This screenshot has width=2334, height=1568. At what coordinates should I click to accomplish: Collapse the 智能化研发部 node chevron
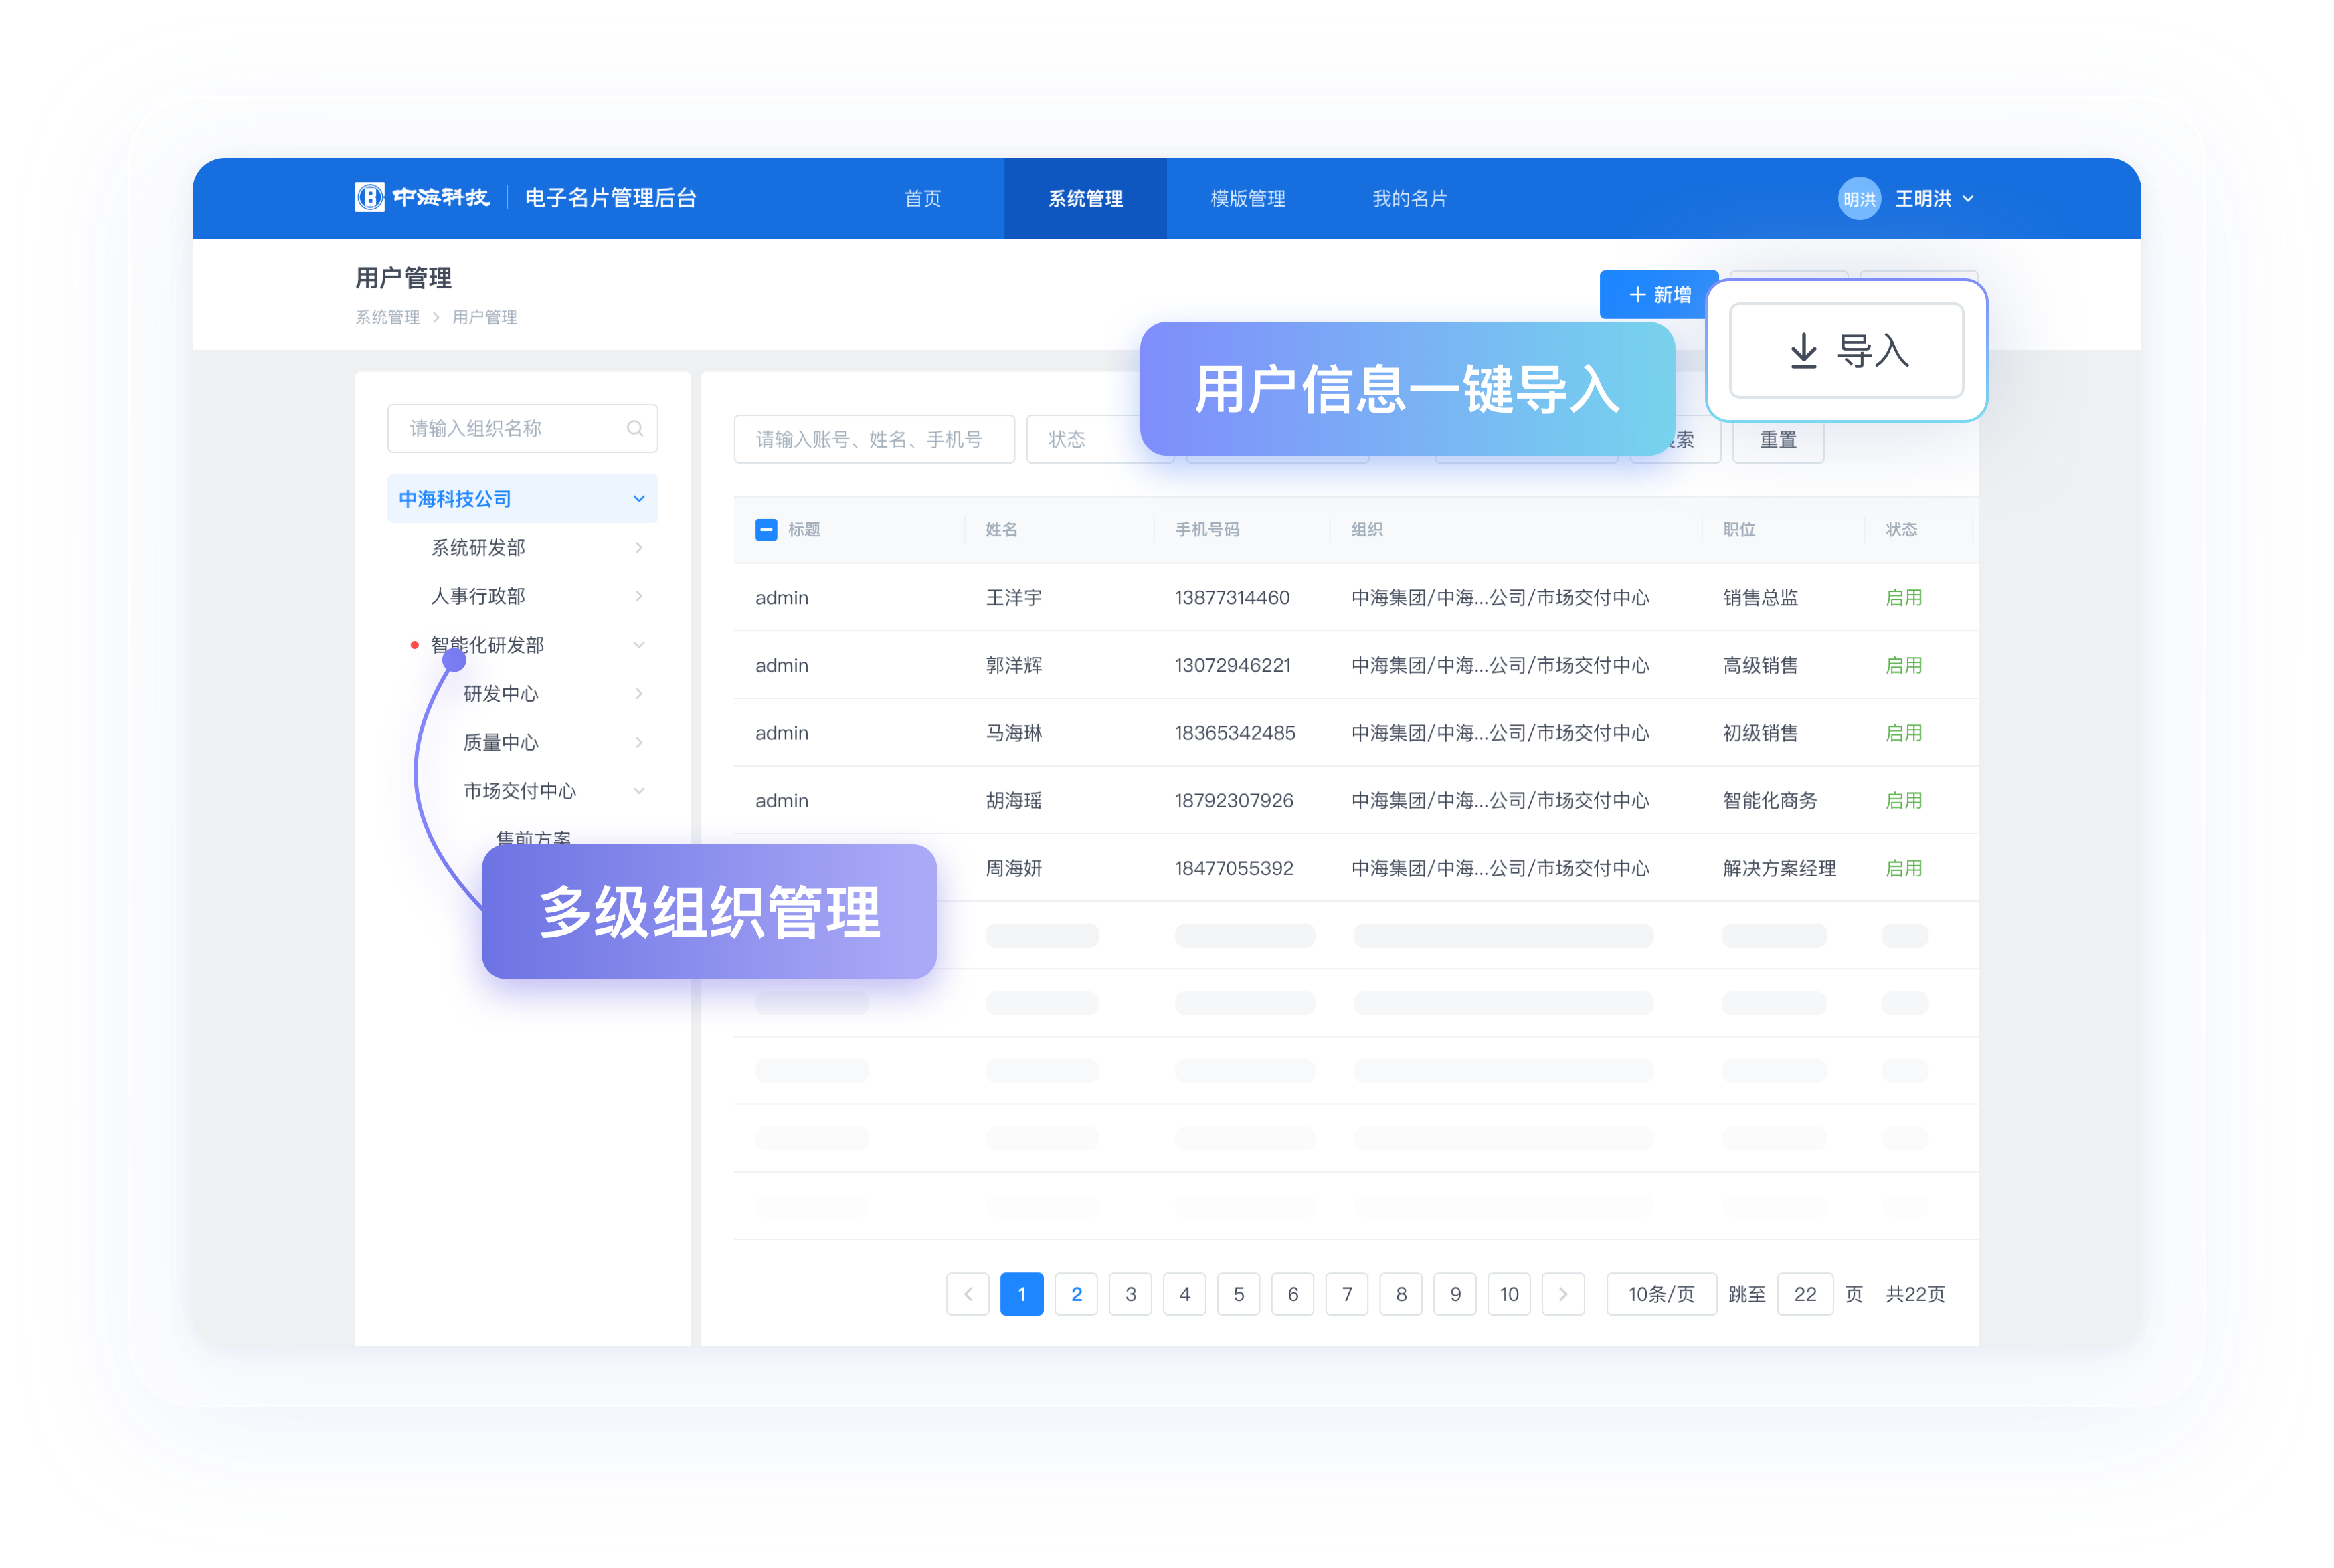[638, 645]
